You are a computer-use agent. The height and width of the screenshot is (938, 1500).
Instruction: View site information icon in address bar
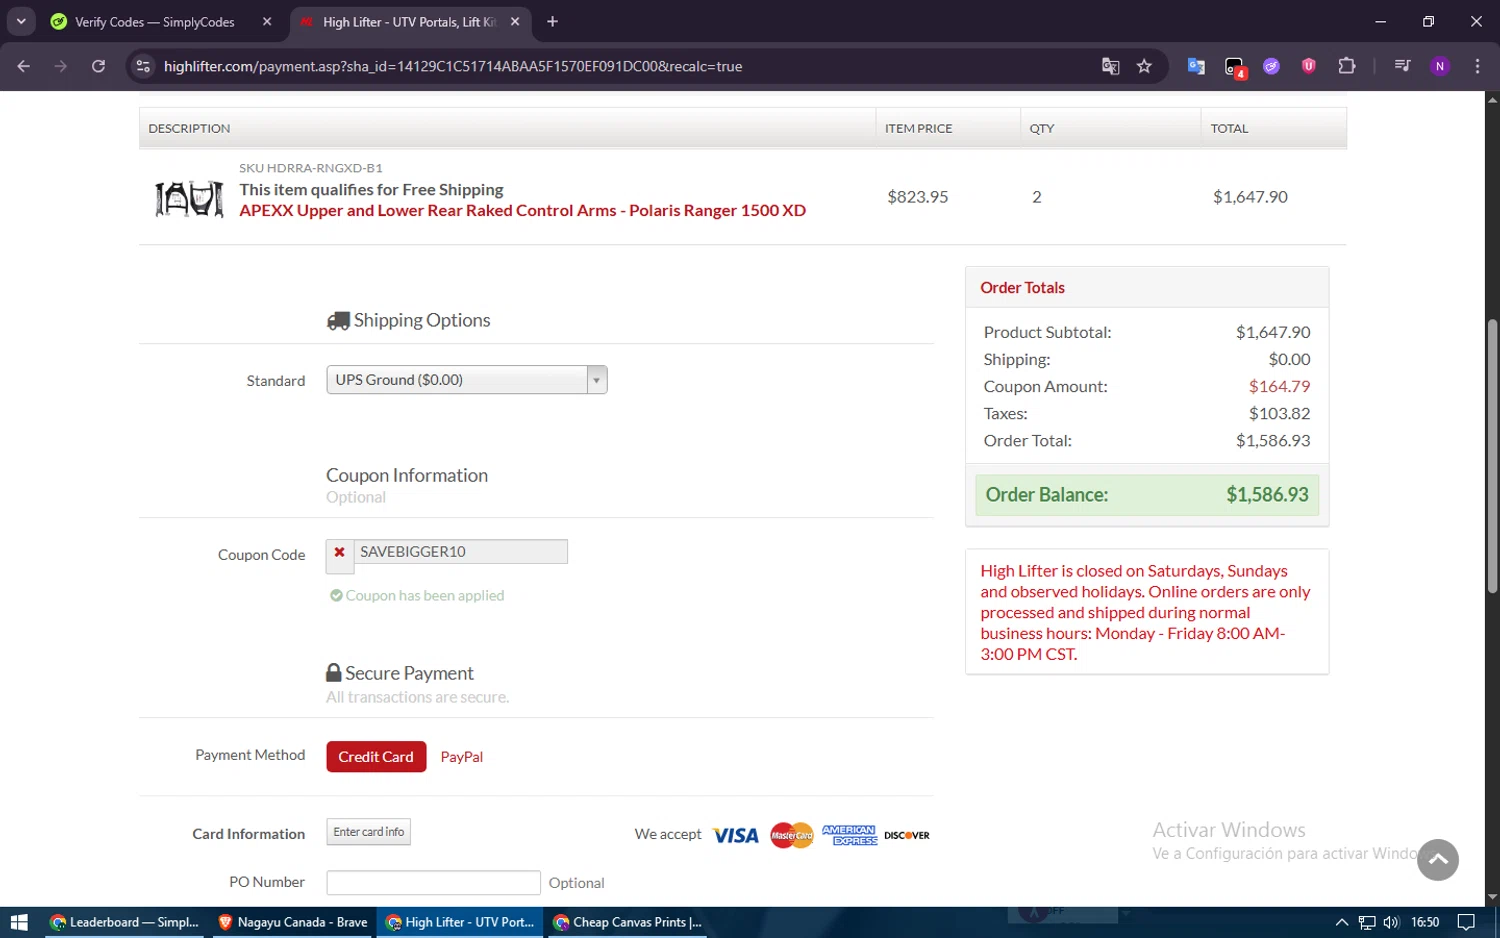pyautogui.click(x=143, y=66)
